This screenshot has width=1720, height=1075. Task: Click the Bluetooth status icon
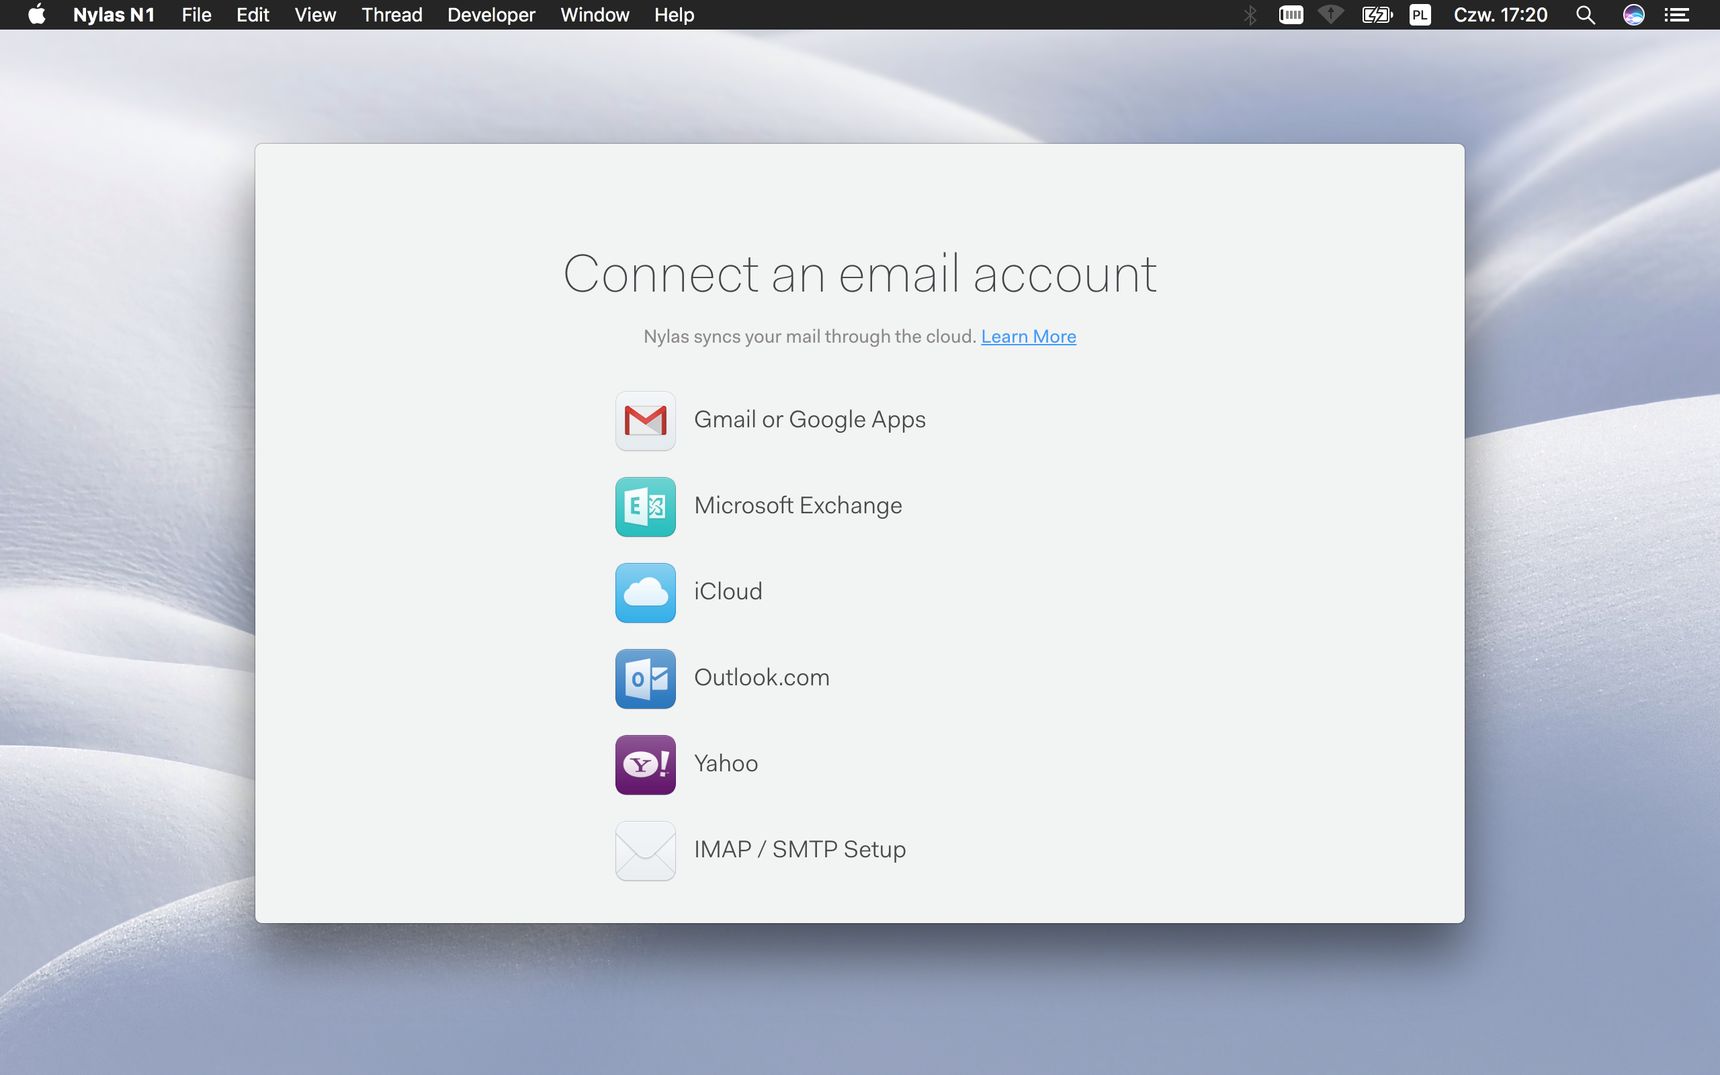(1250, 15)
